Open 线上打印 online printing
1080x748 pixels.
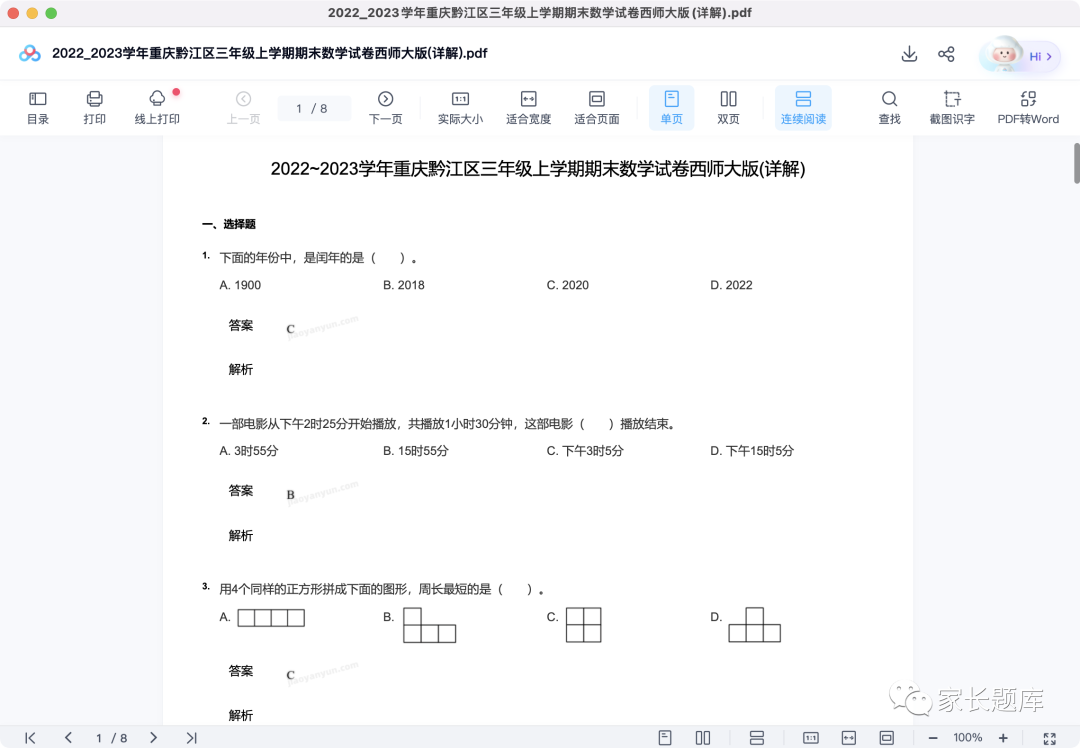pyautogui.click(x=157, y=108)
